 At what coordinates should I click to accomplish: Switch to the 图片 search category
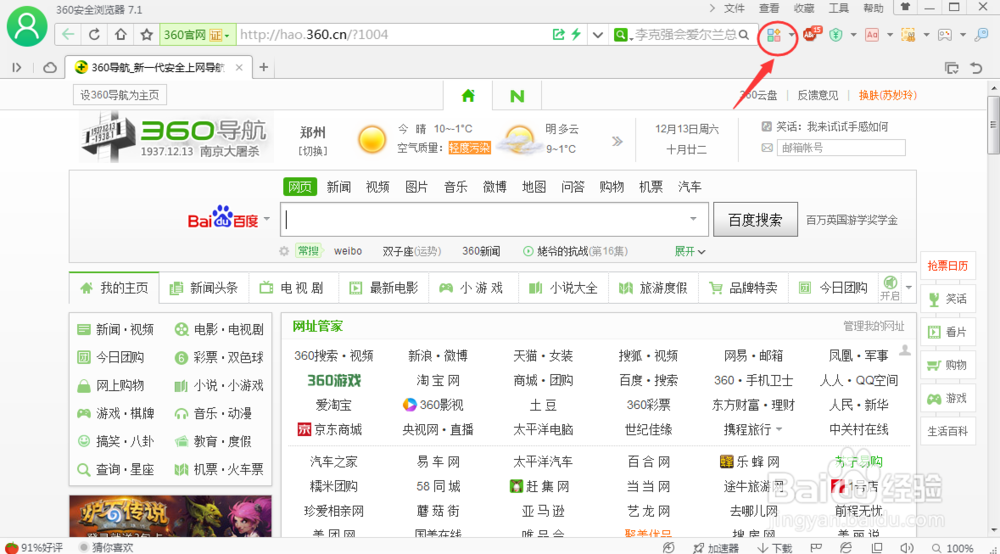416,187
